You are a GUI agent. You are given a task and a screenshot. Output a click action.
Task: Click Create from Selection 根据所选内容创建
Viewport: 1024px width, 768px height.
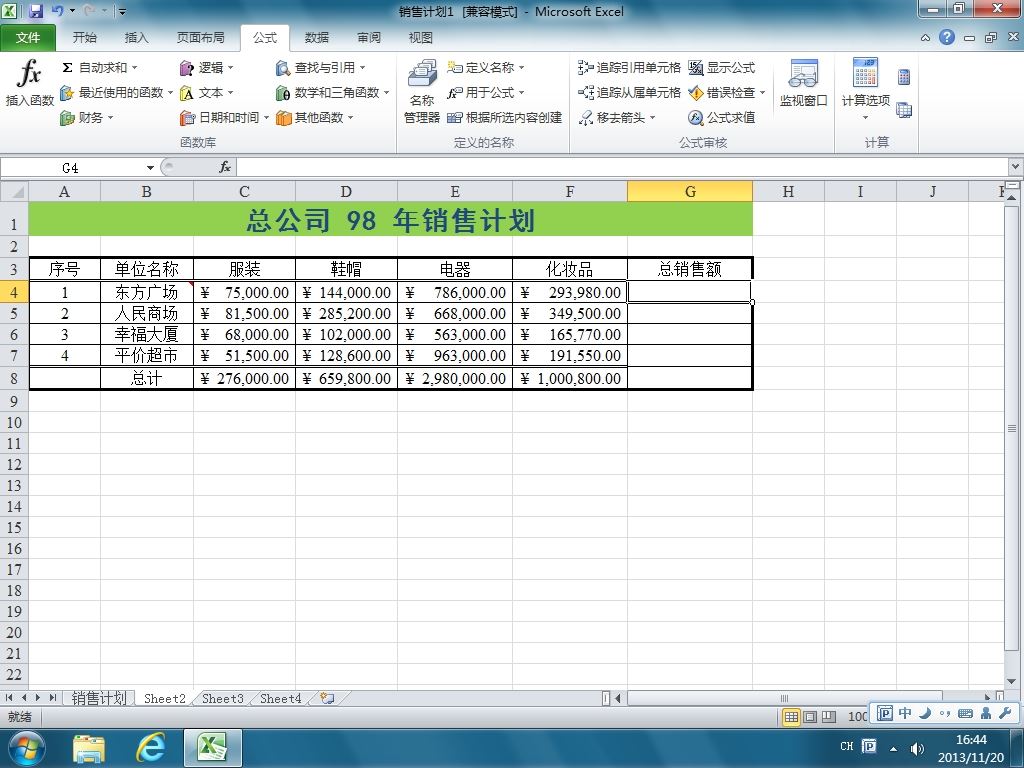click(504, 118)
